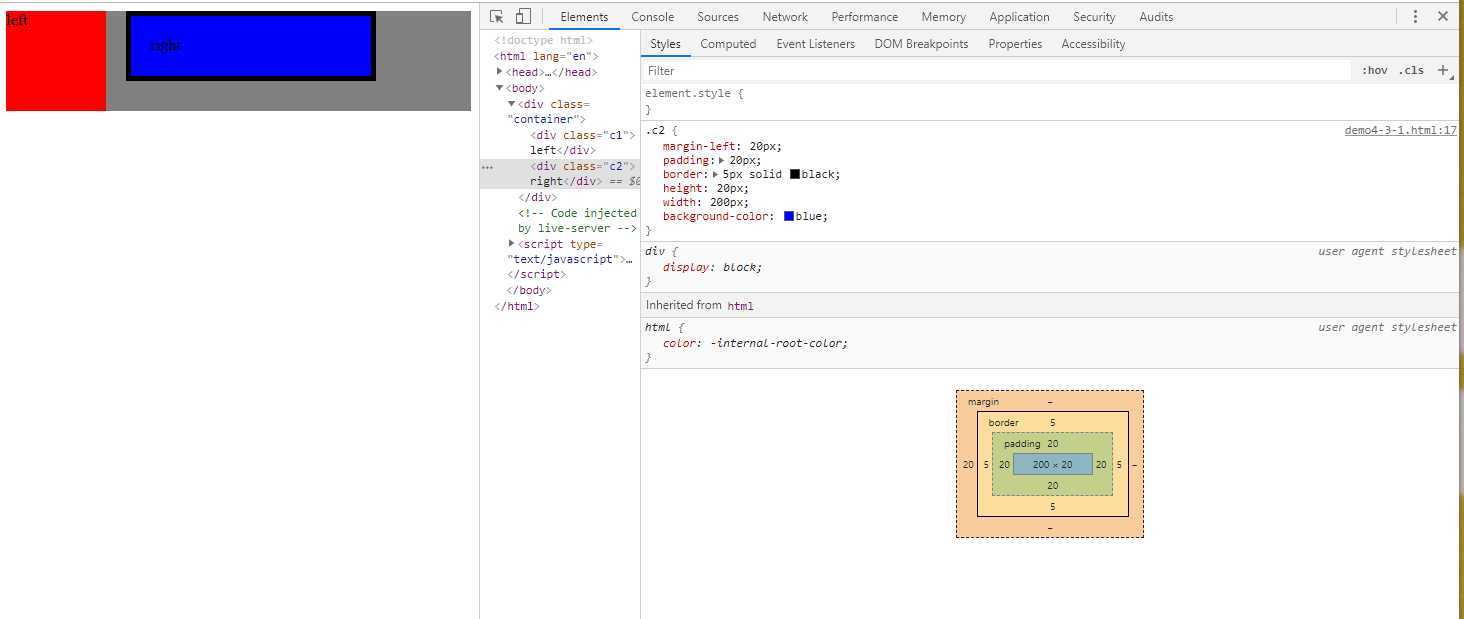1464x619 pixels.
Task: Toggle the :hov element state button
Action: tap(1374, 70)
